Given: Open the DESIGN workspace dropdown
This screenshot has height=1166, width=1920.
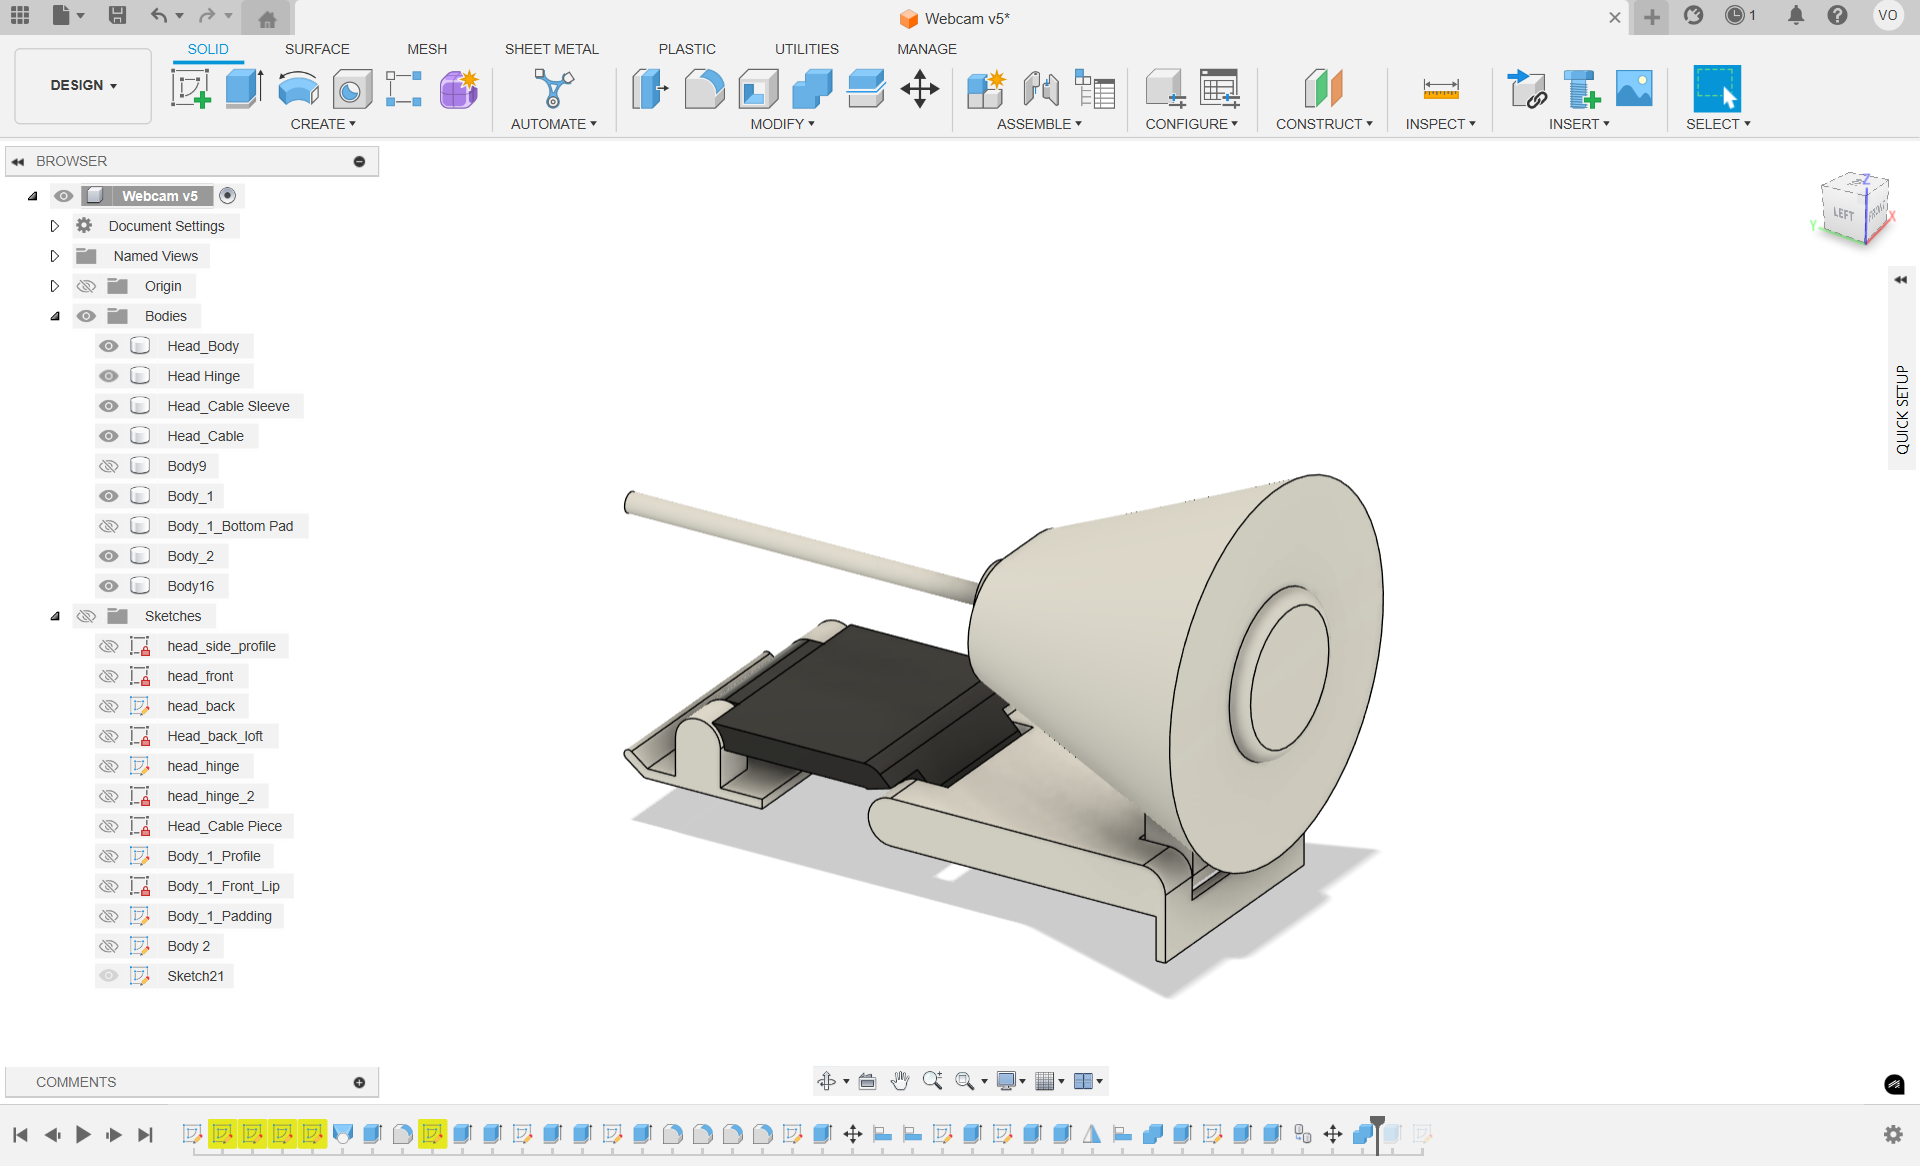Looking at the screenshot, I should (x=83, y=86).
